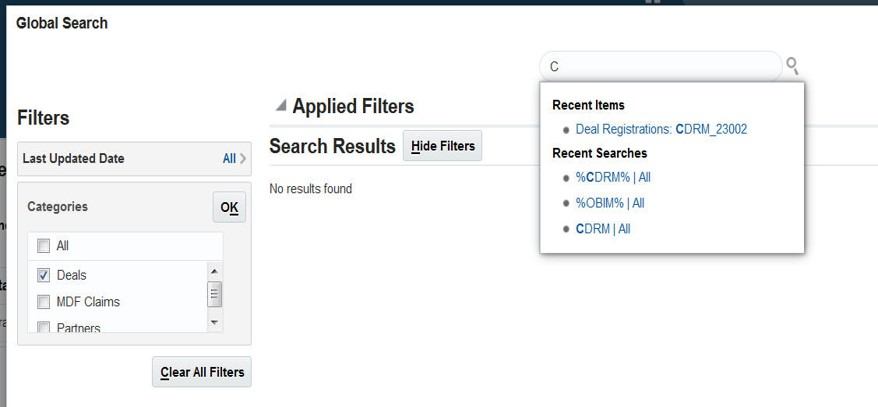
Task: Click the magnifying glass search icon
Action: point(792,66)
